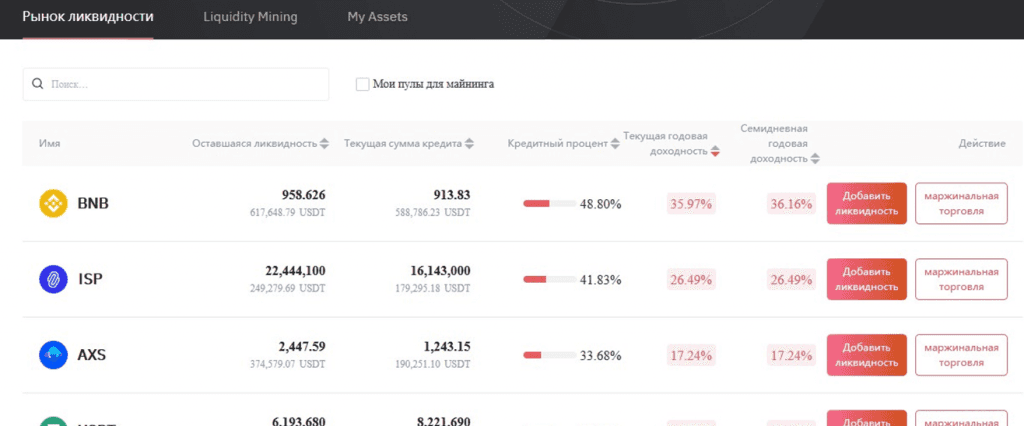Click 374,579.07 USDT value
This screenshot has height=426, width=1024.
(x=287, y=364)
